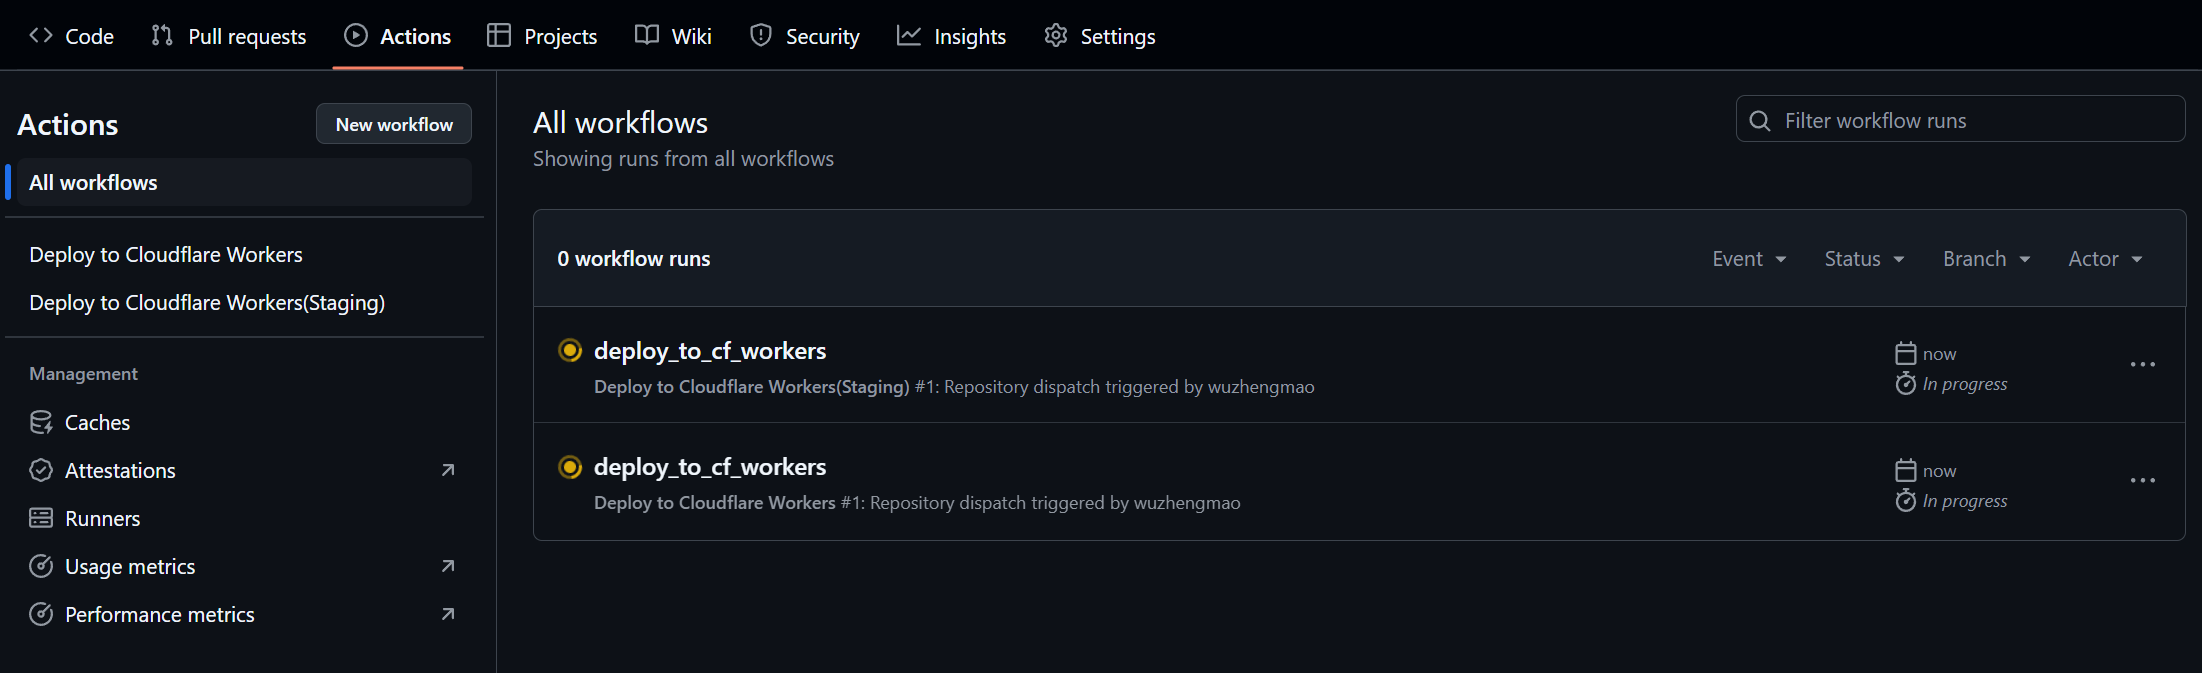Click the Insights graph icon
This screenshot has width=2202, height=673.
click(909, 36)
